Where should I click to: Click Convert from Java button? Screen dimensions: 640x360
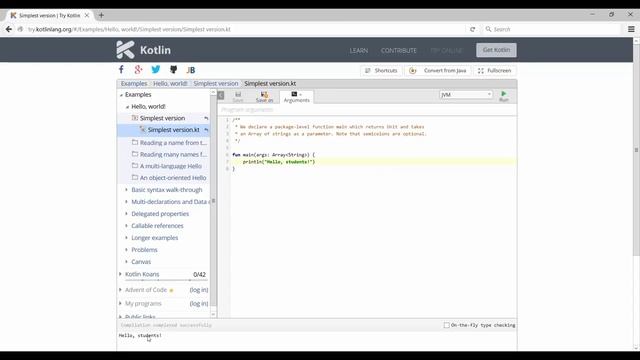(438, 71)
